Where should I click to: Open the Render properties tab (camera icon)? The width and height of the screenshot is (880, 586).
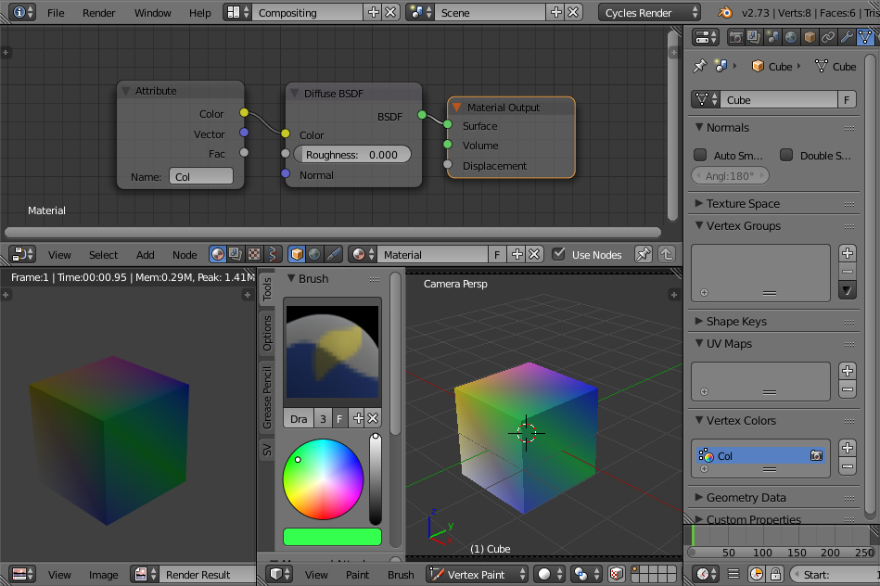pyautogui.click(x=736, y=38)
